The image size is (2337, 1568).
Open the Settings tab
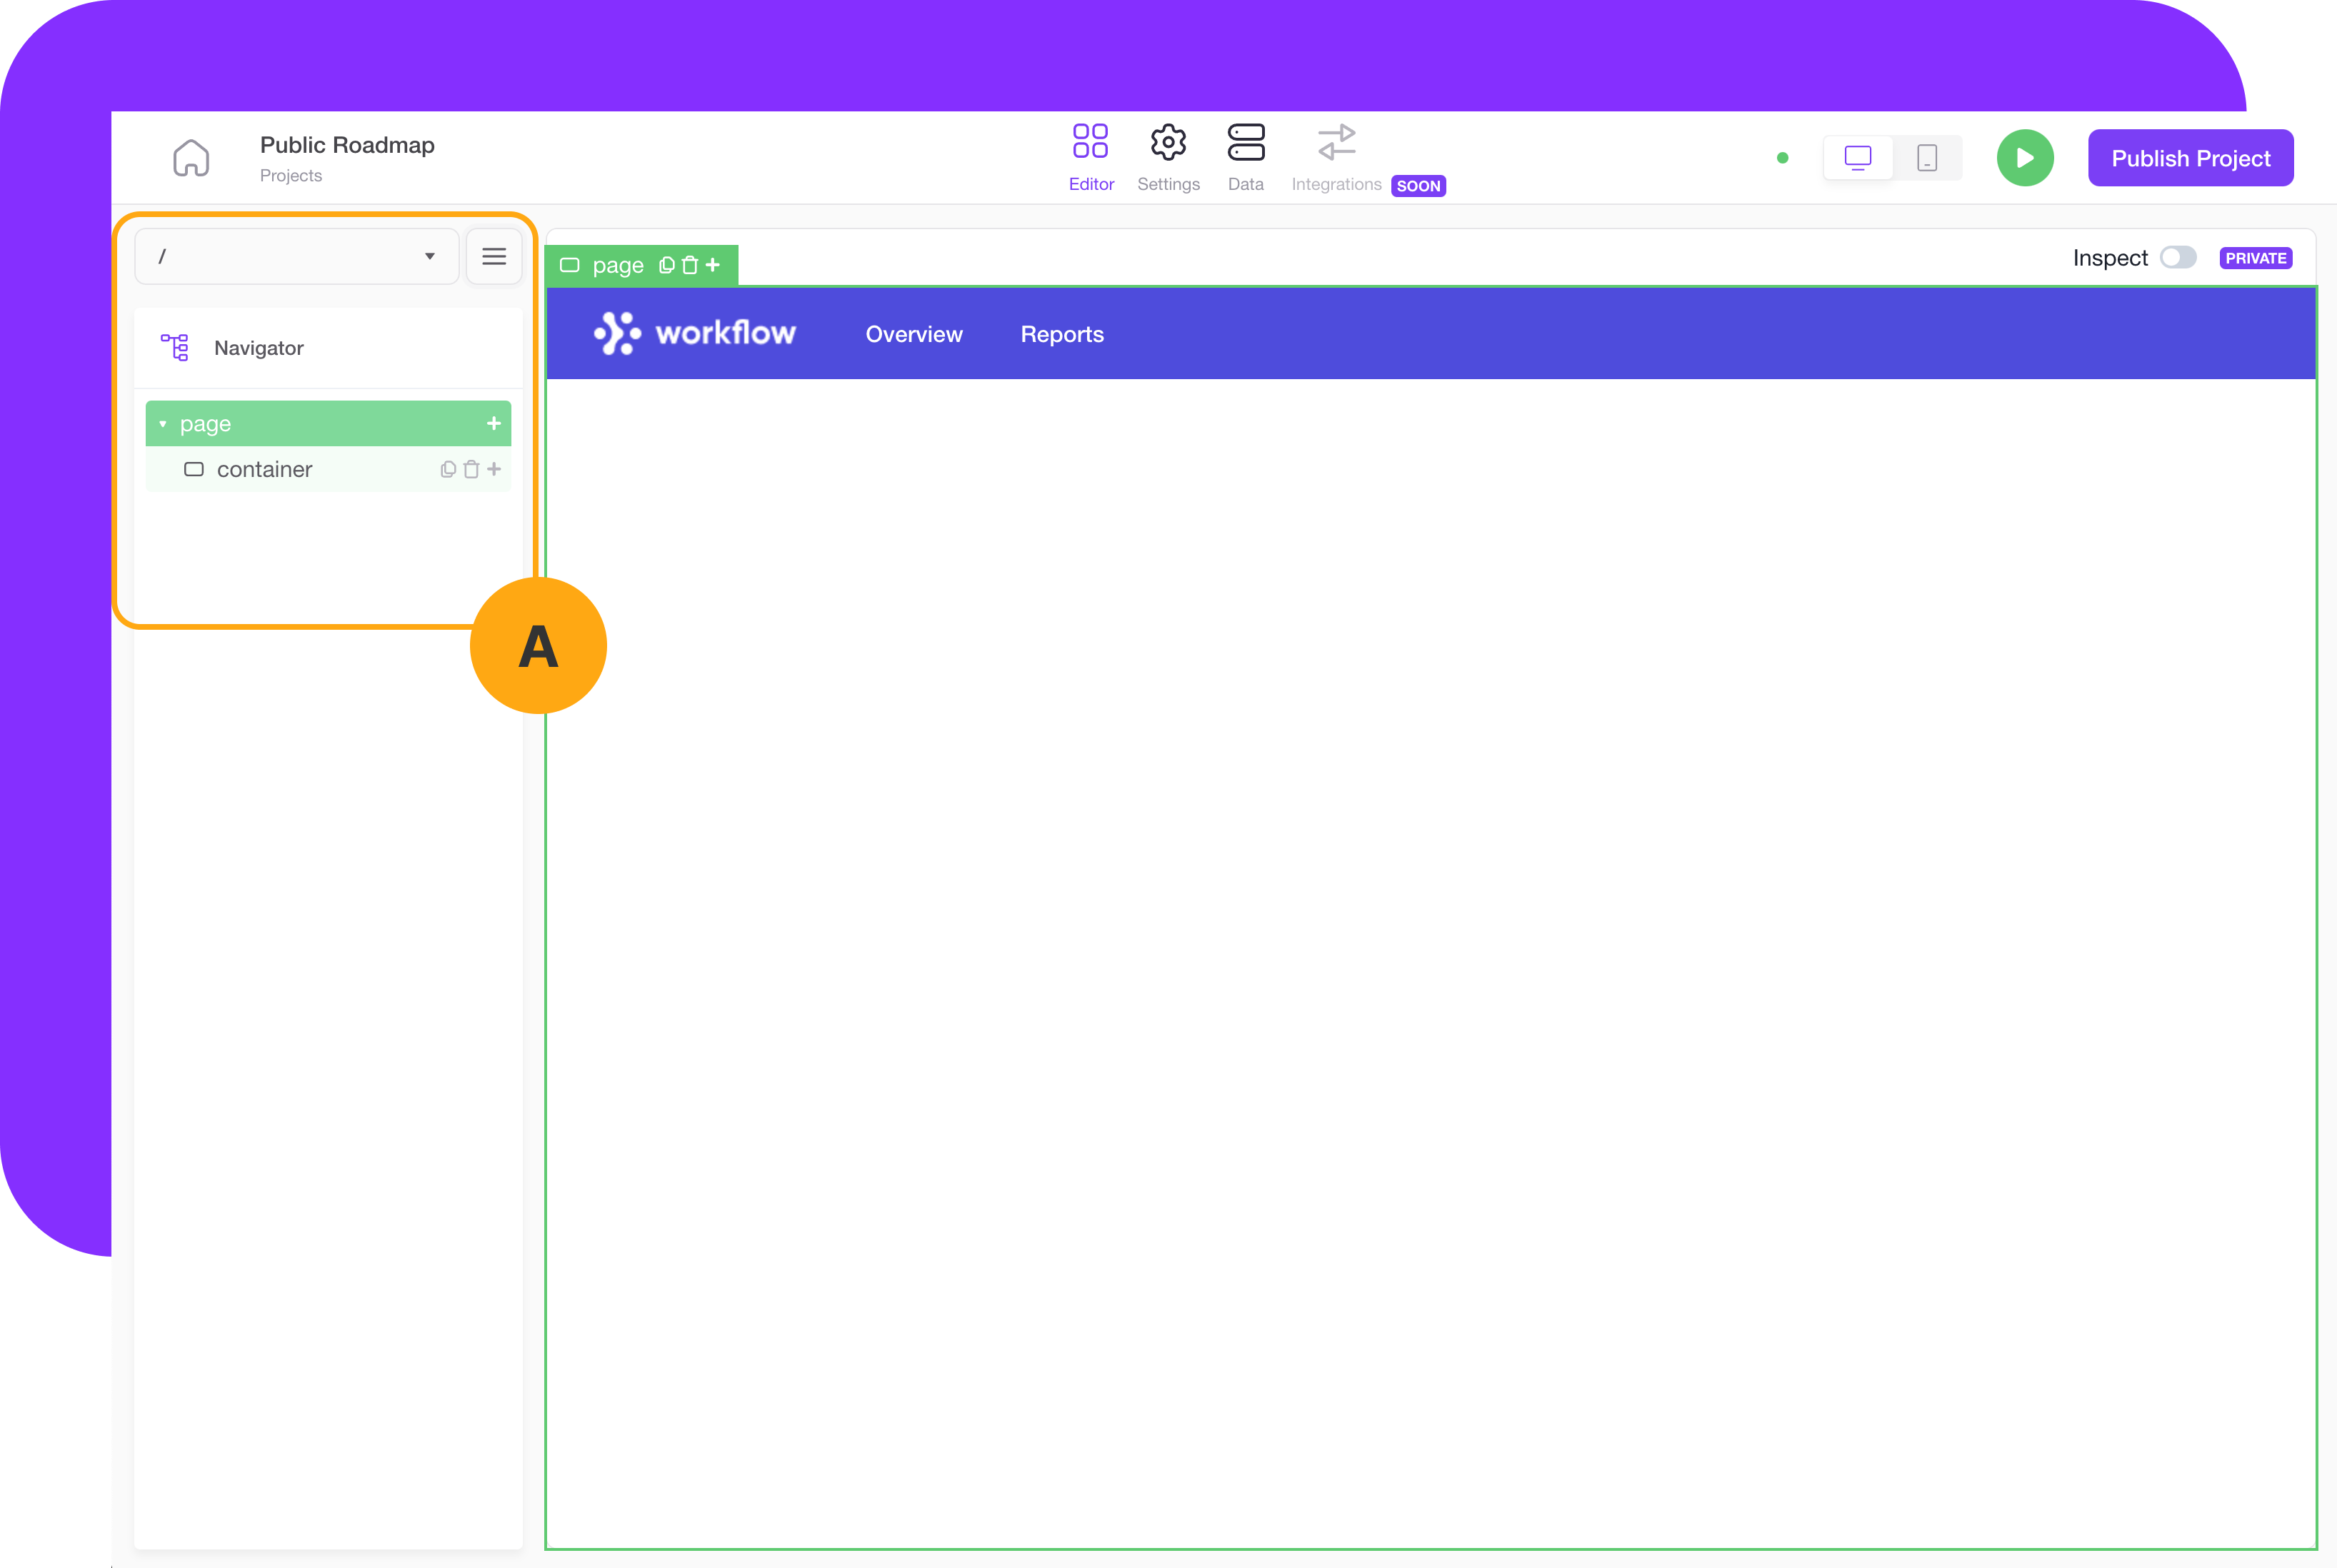pos(1168,157)
